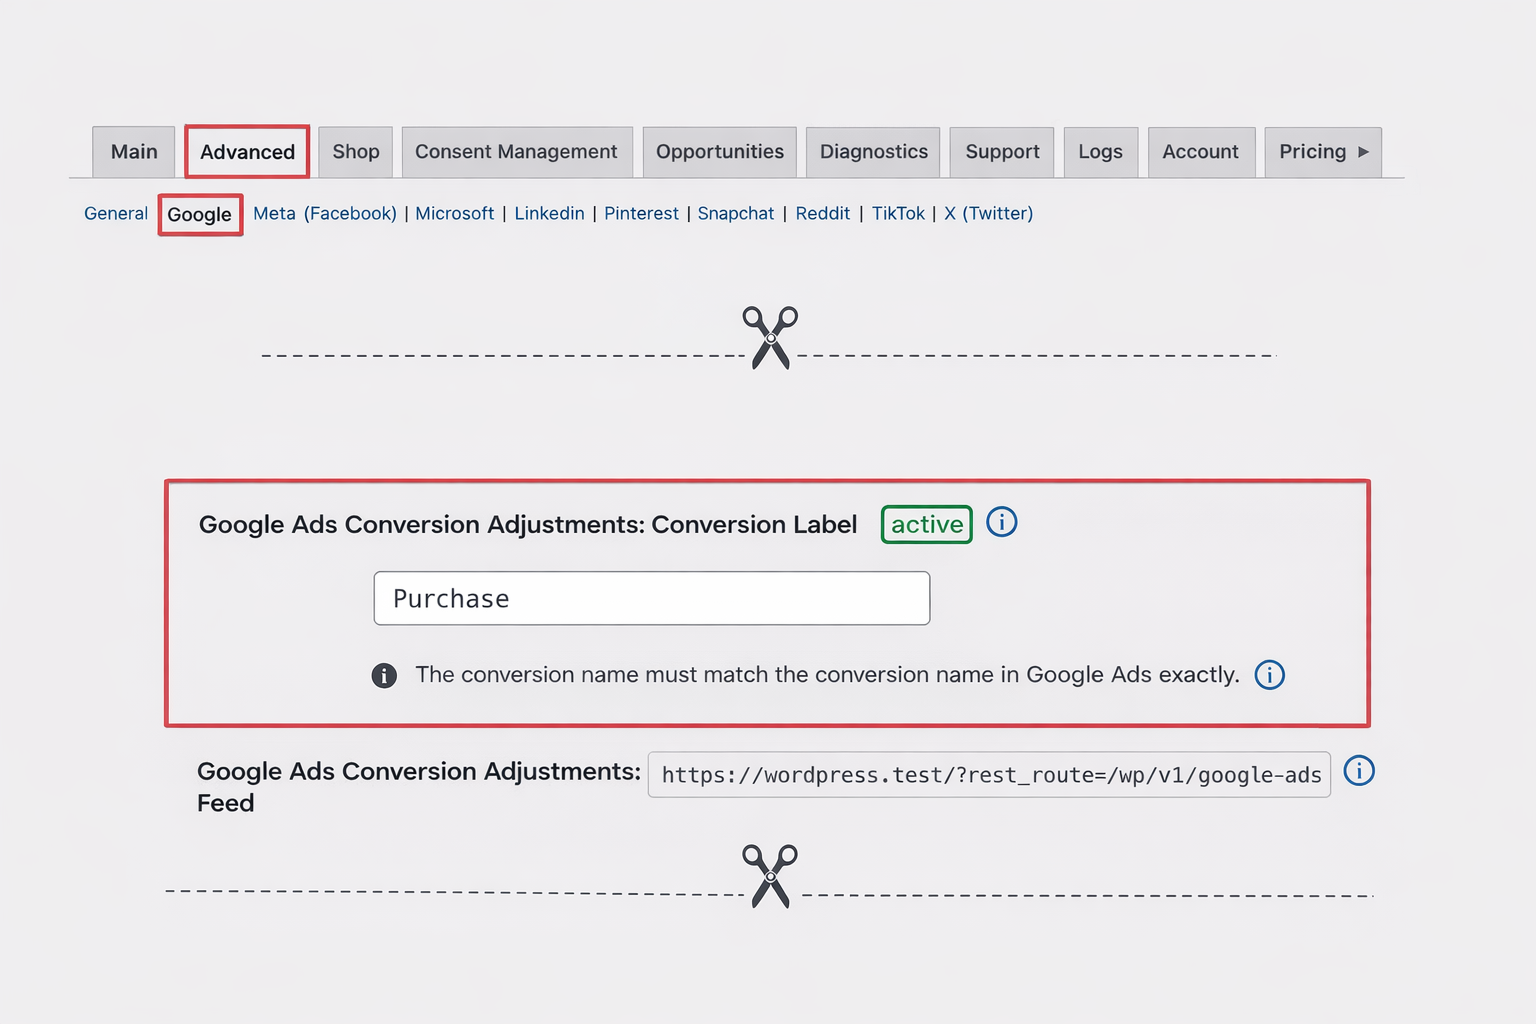Open the X (Twitter) settings link
This screenshot has width=1536, height=1024.
pos(988,213)
